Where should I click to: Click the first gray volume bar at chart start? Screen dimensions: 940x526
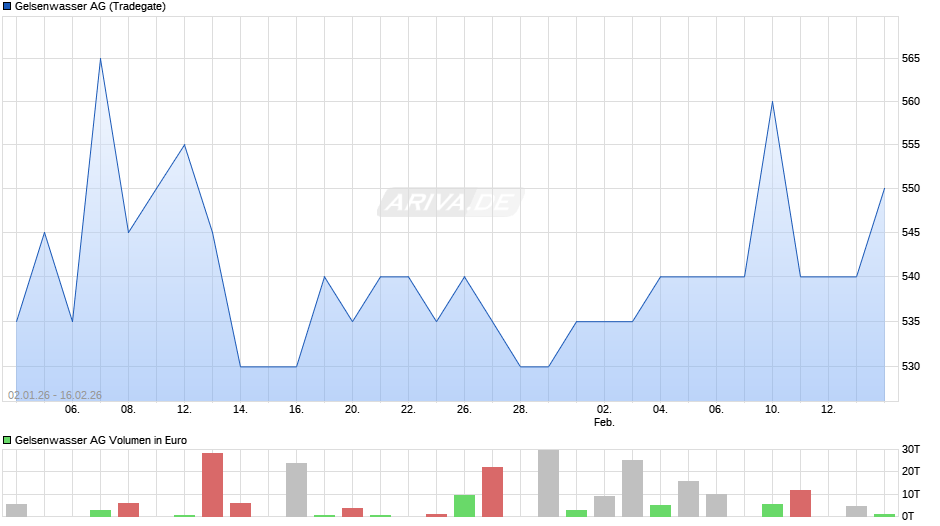(x=16, y=510)
